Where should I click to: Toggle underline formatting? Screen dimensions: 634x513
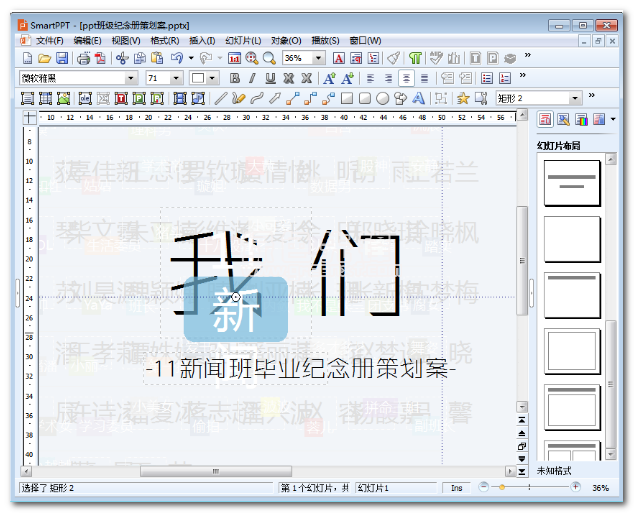(x=270, y=78)
